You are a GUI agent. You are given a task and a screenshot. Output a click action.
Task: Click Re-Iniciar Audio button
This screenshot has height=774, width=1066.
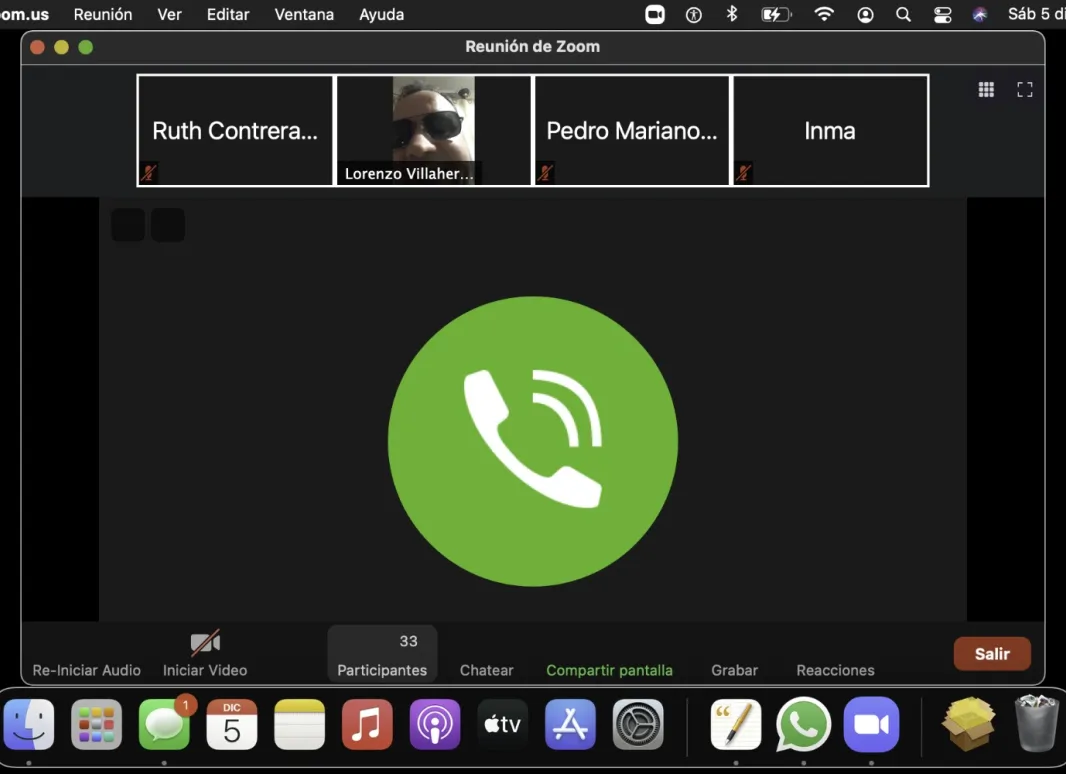click(x=86, y=669)
